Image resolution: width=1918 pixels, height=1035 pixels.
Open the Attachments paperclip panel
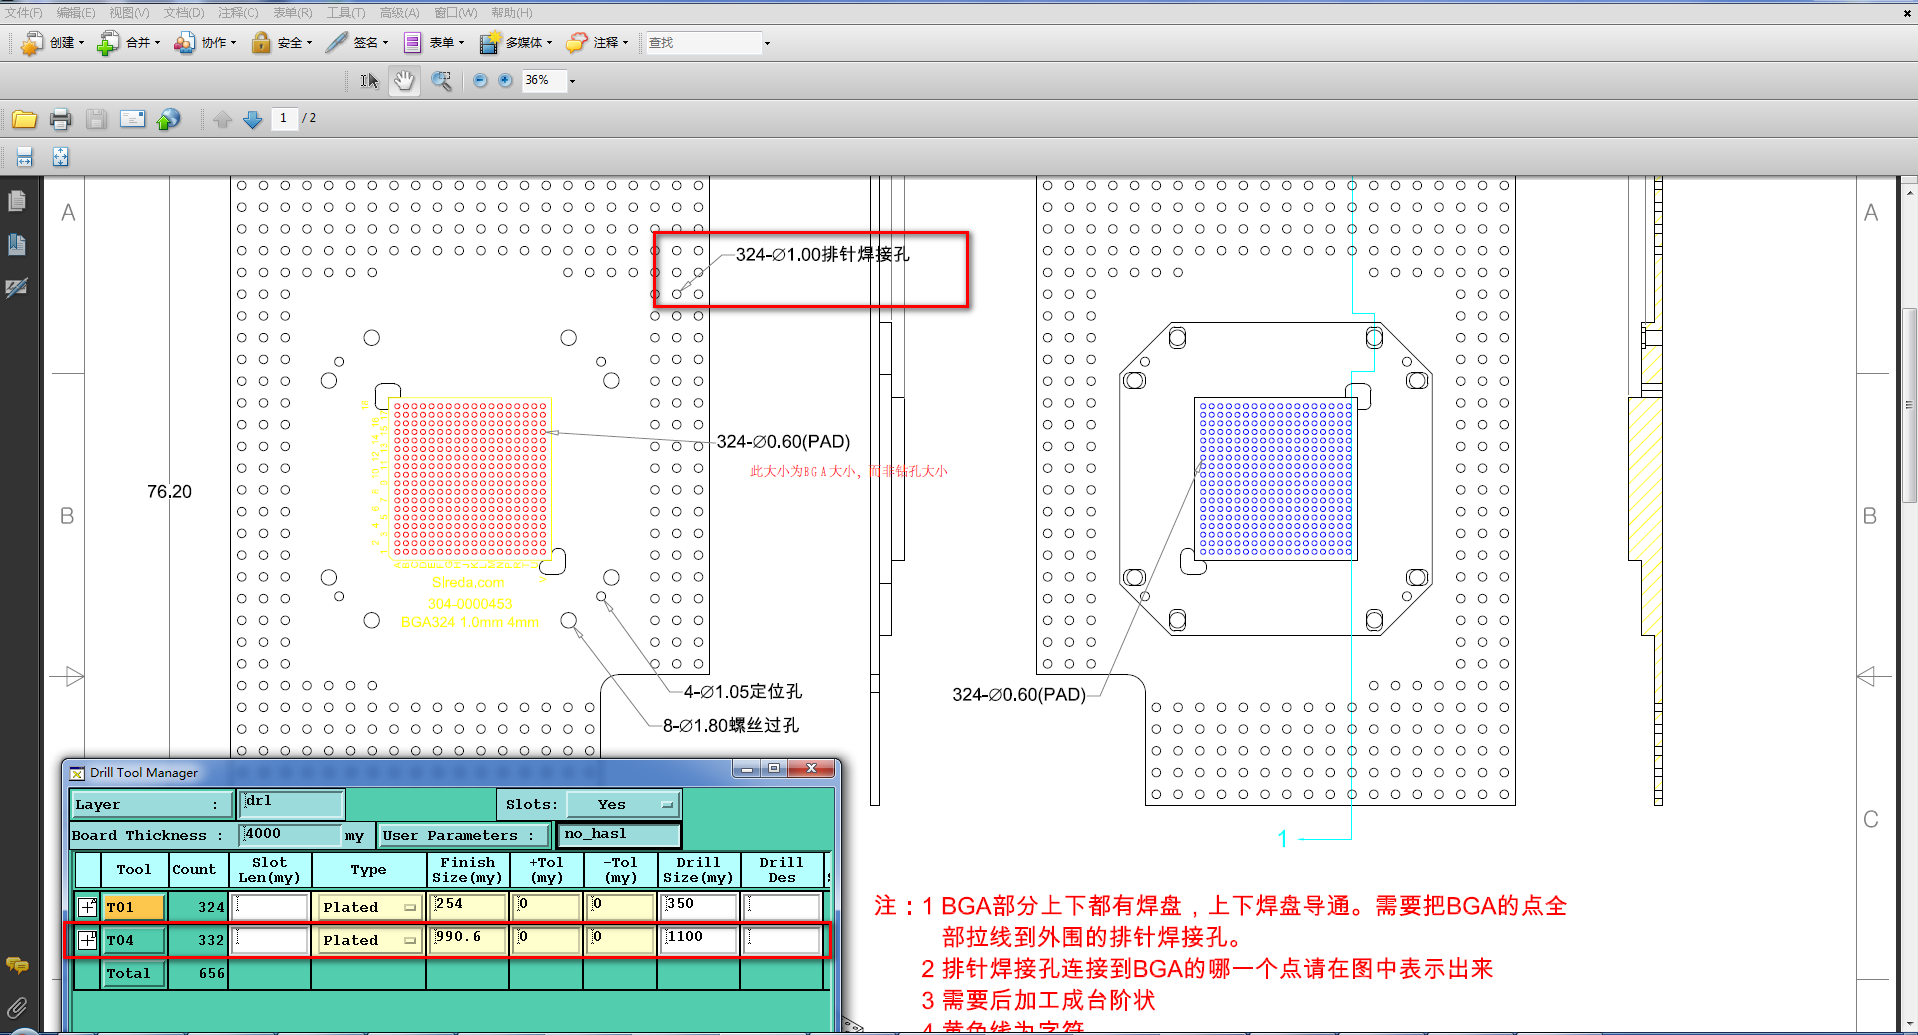click(x=17, y=1008)
